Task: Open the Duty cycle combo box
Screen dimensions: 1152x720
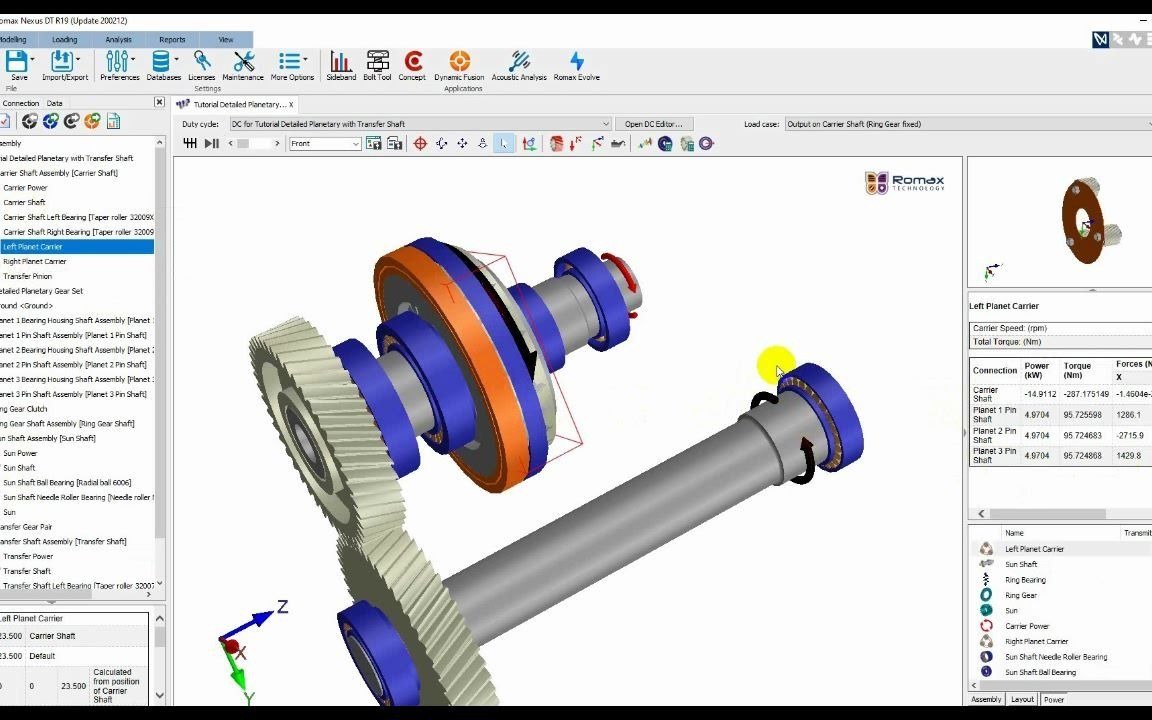Action: [420, 124]
